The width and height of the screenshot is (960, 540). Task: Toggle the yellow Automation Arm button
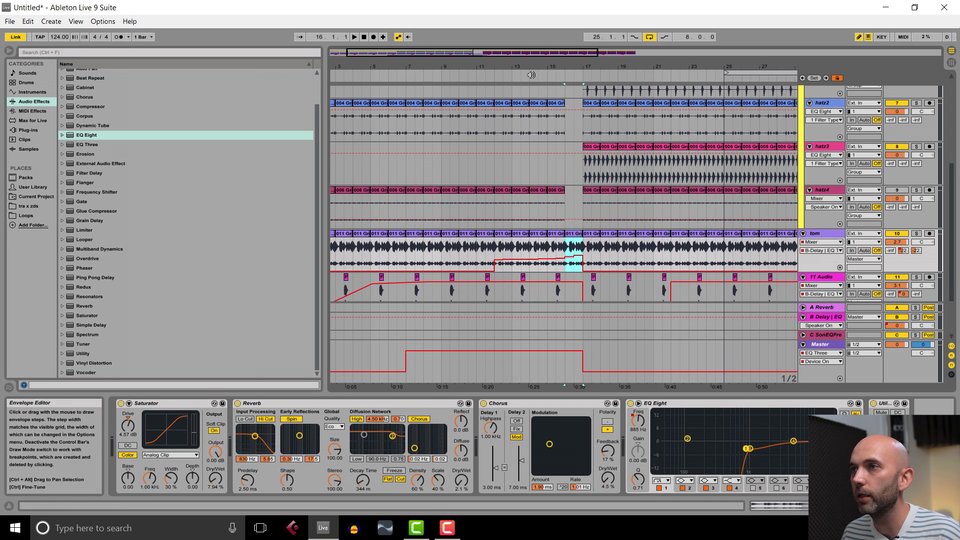pos(398,37)
